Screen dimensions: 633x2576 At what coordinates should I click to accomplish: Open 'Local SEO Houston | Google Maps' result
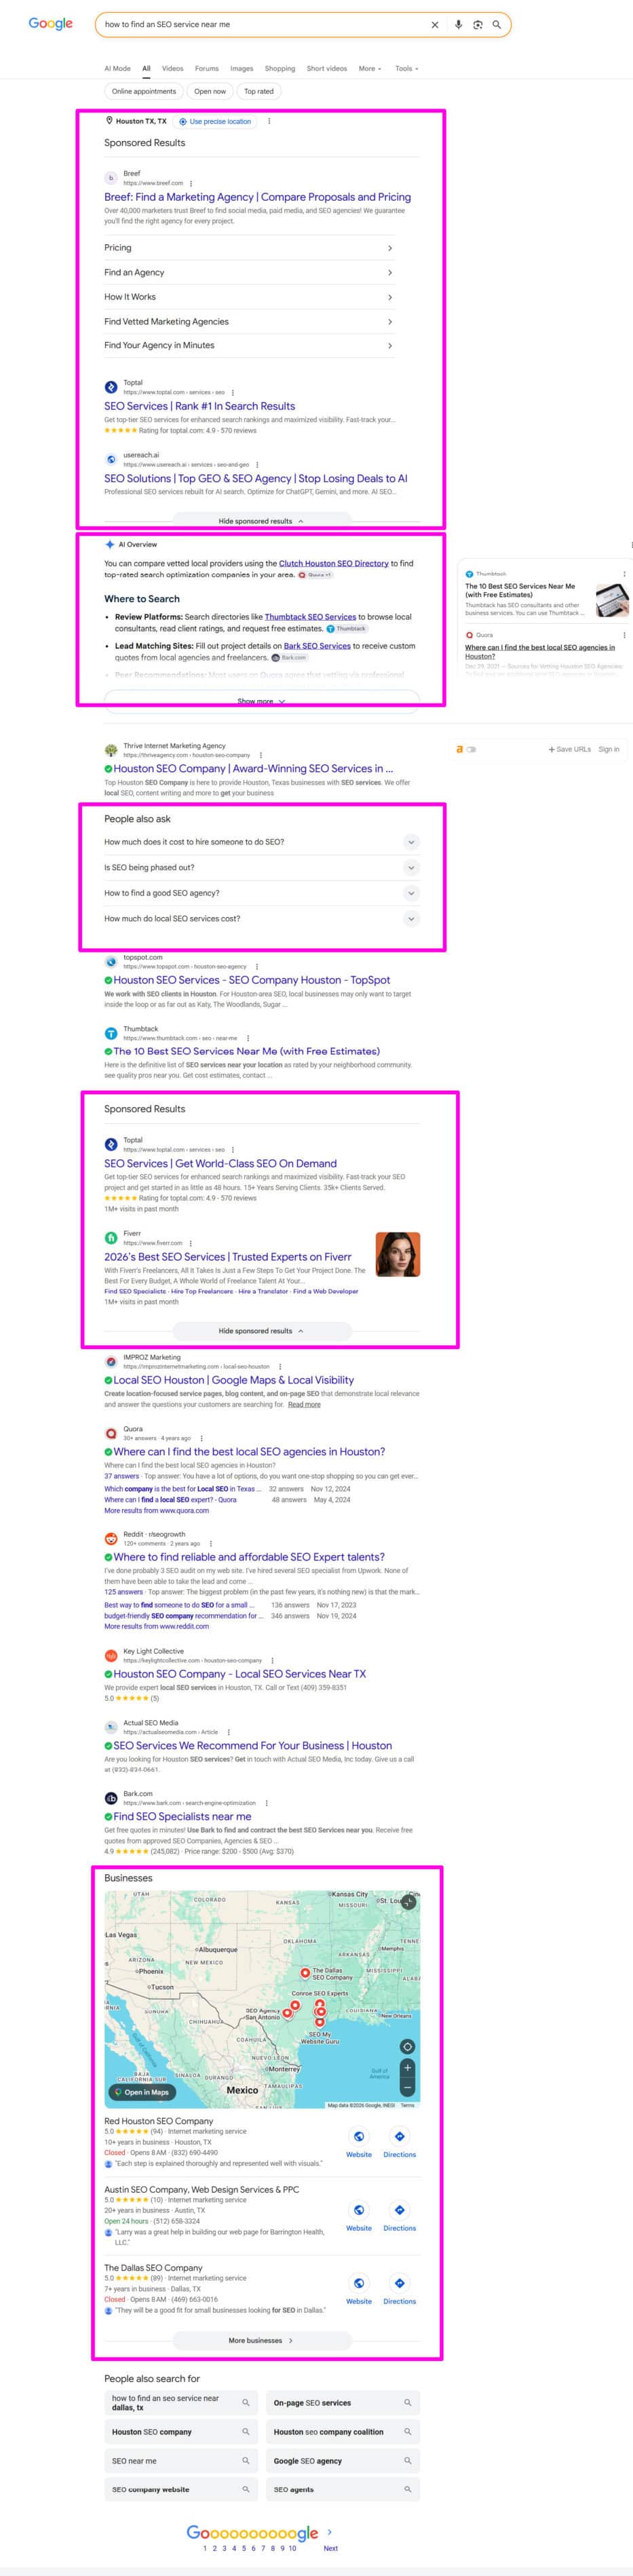tap(233, 1380)
